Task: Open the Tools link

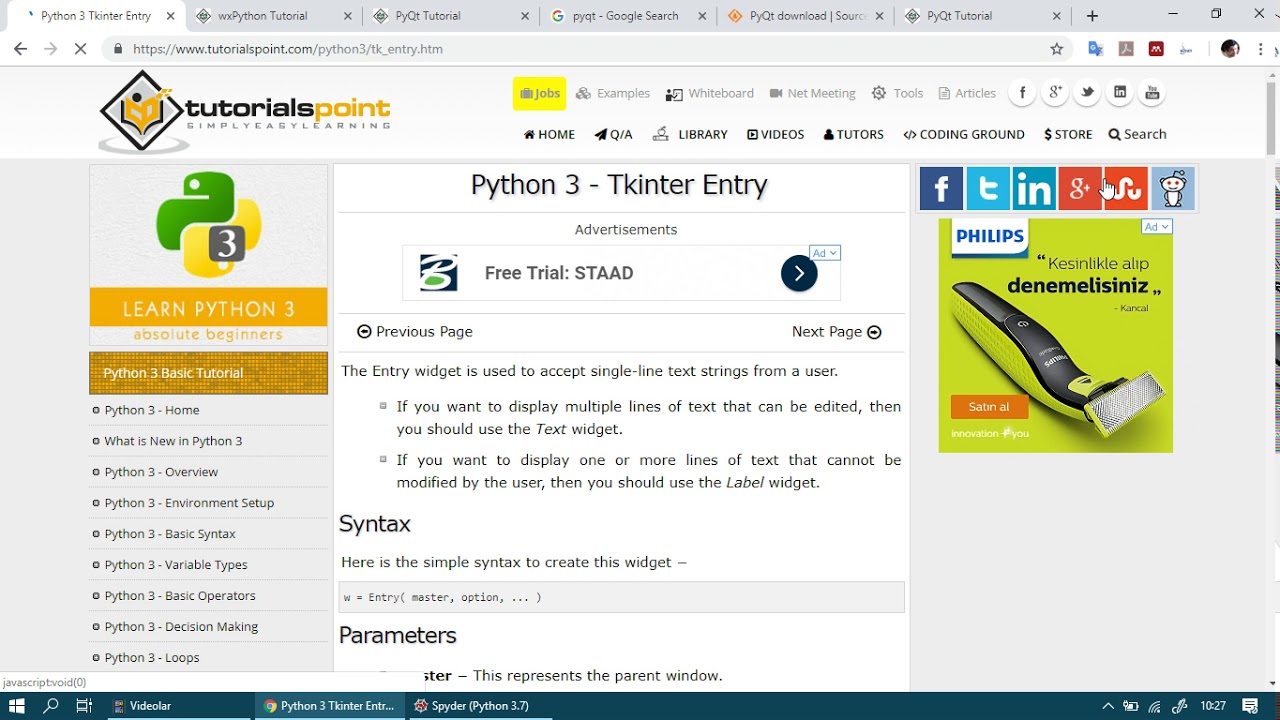Action: pos(897,93)
